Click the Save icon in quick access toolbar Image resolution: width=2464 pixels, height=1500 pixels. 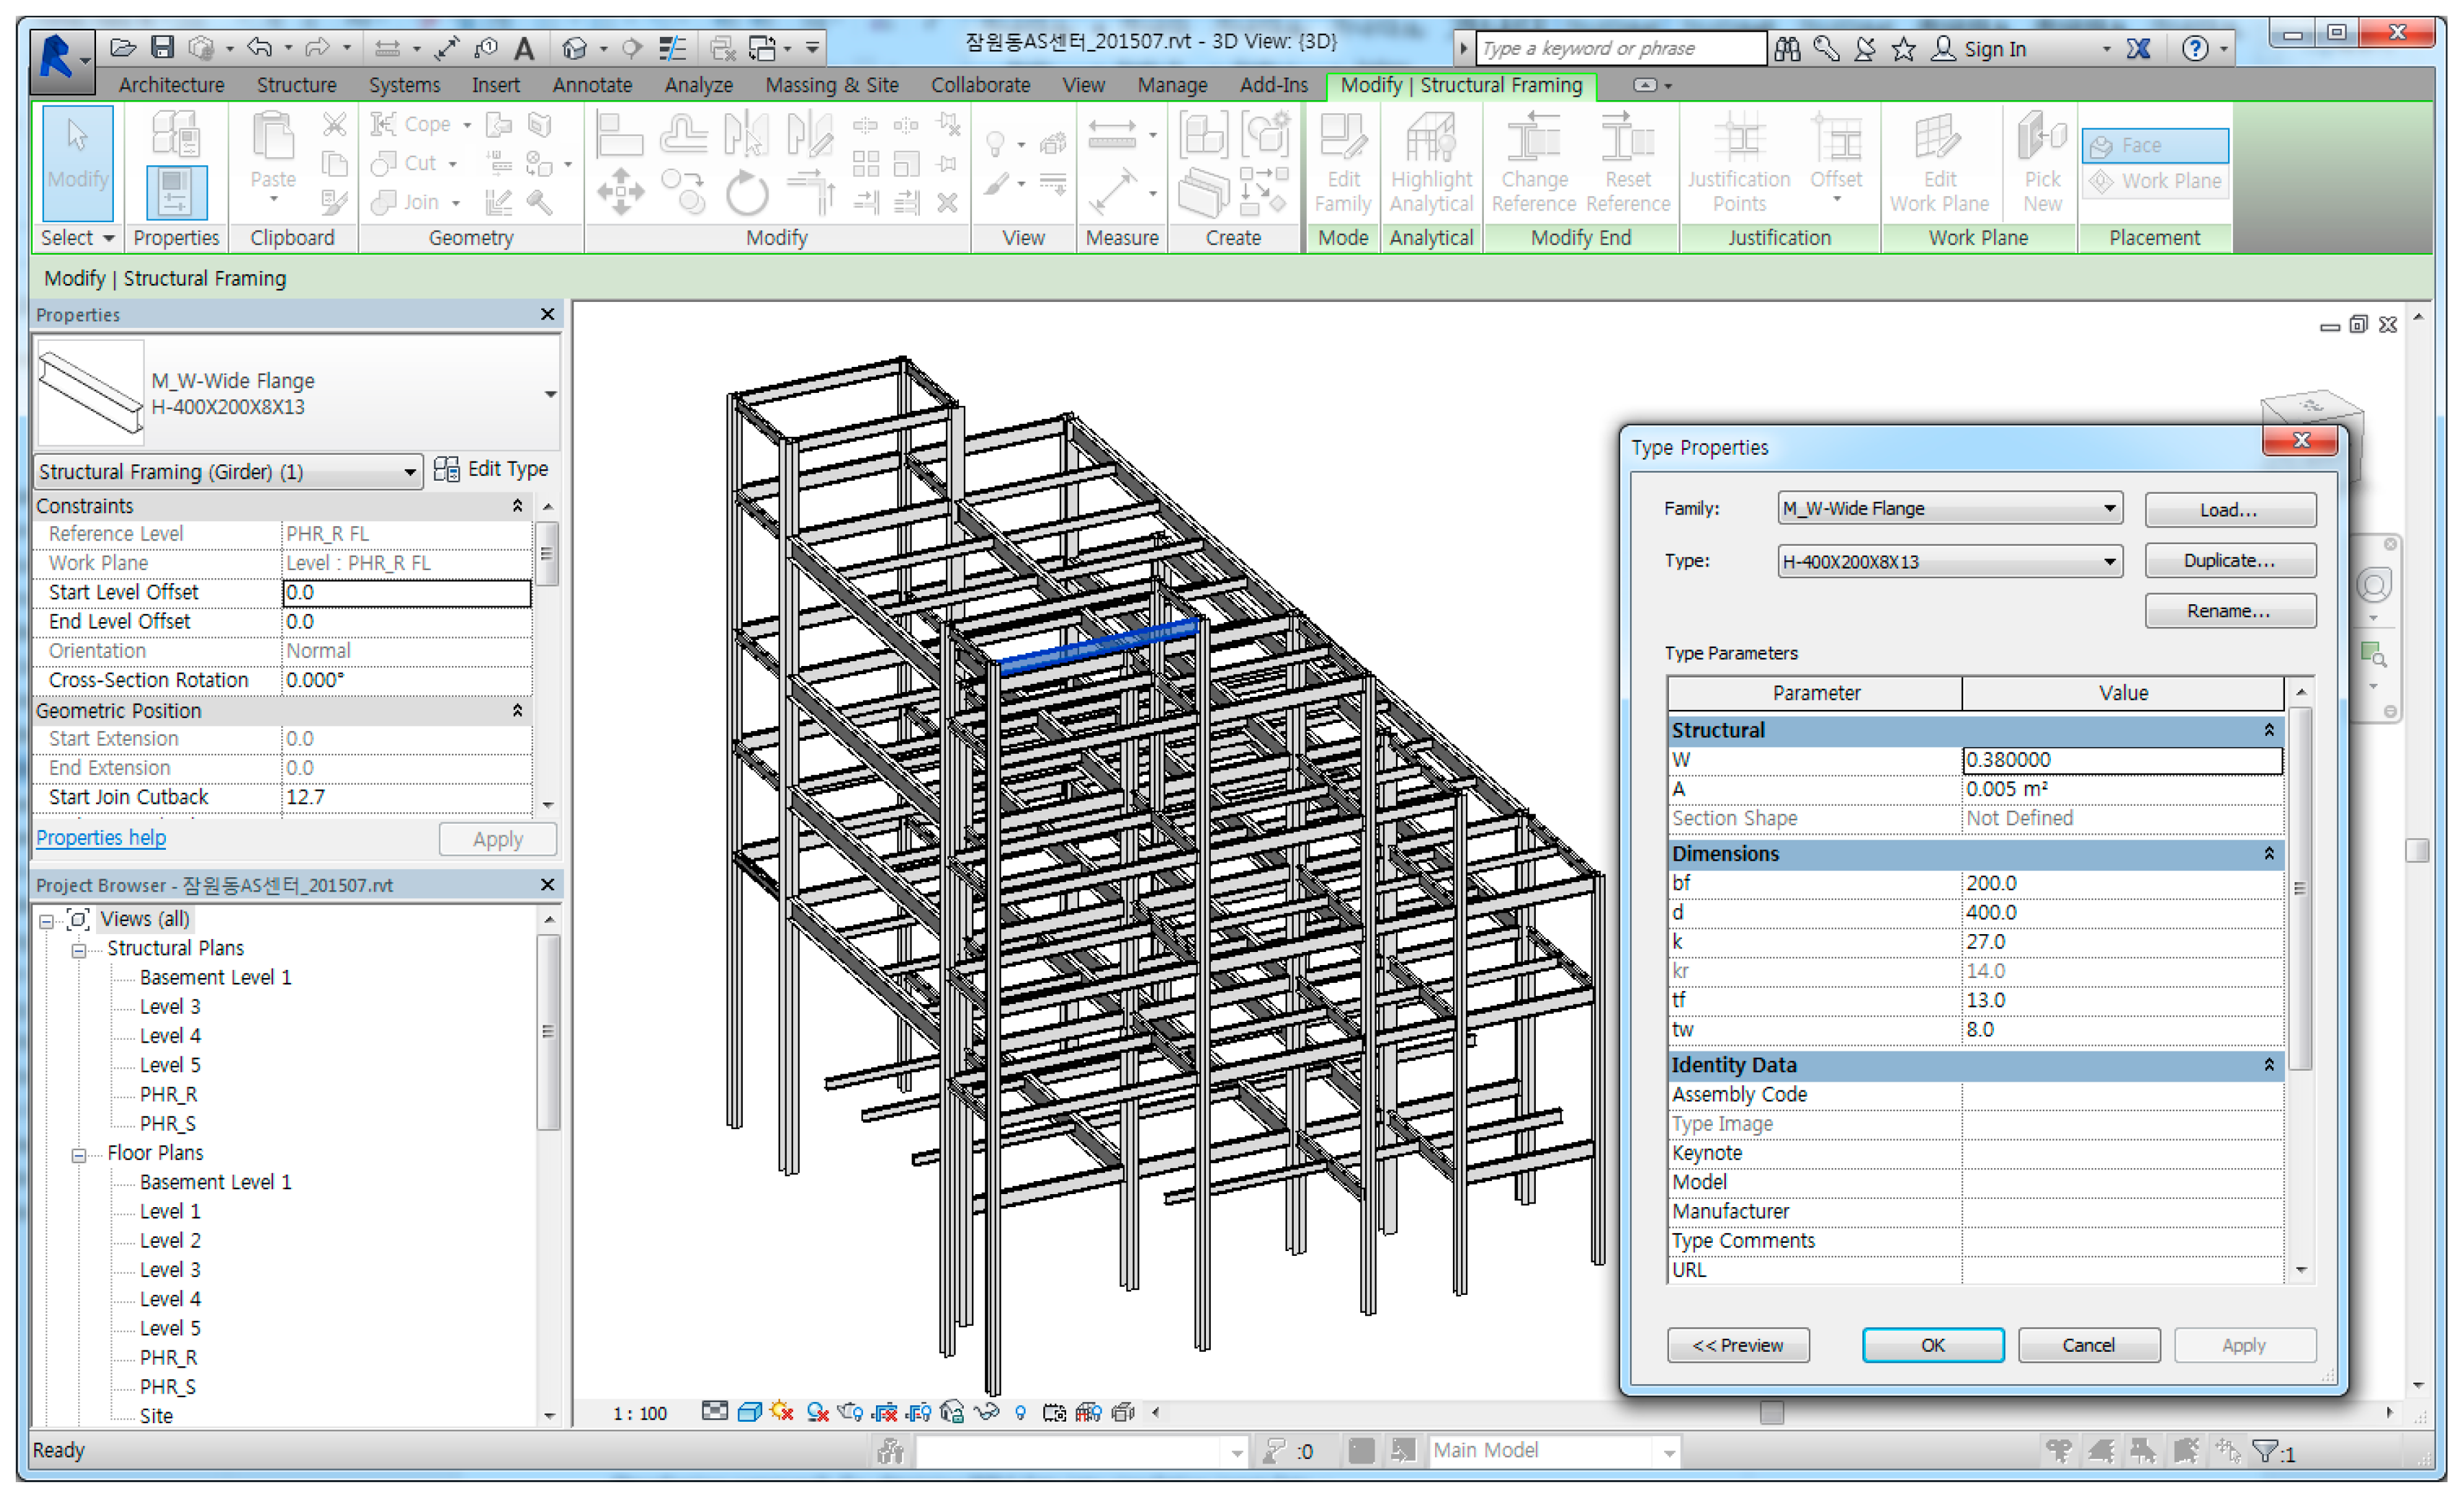point(162,46)
